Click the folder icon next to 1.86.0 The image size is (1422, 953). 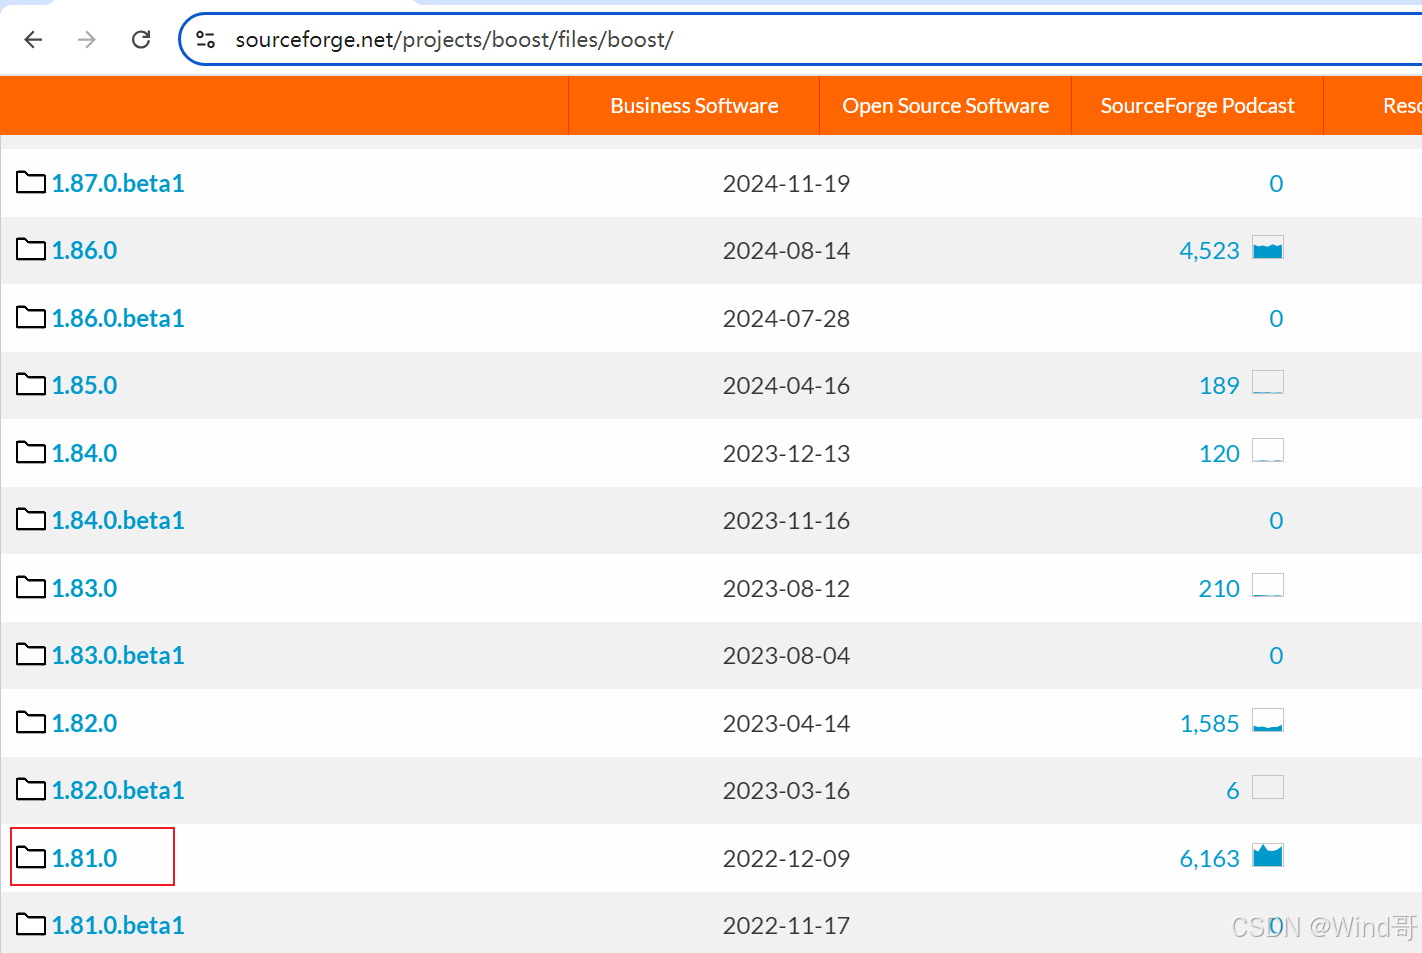point(29,249)
